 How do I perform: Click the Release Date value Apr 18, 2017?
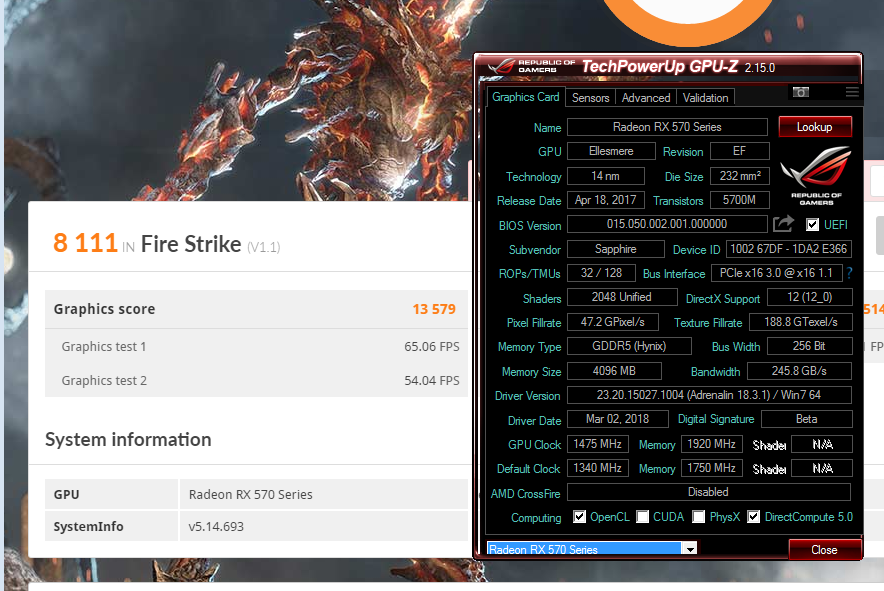(x=605, y=200)
